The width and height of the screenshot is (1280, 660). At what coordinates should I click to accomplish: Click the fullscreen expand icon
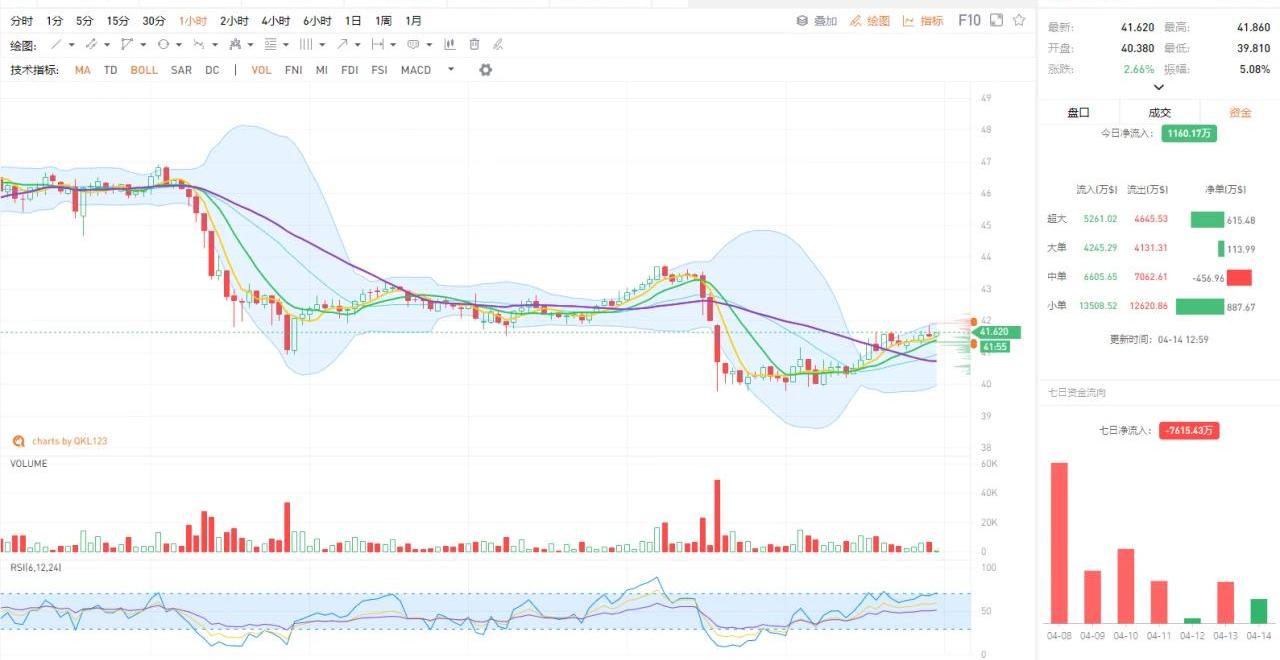point(997,20)
